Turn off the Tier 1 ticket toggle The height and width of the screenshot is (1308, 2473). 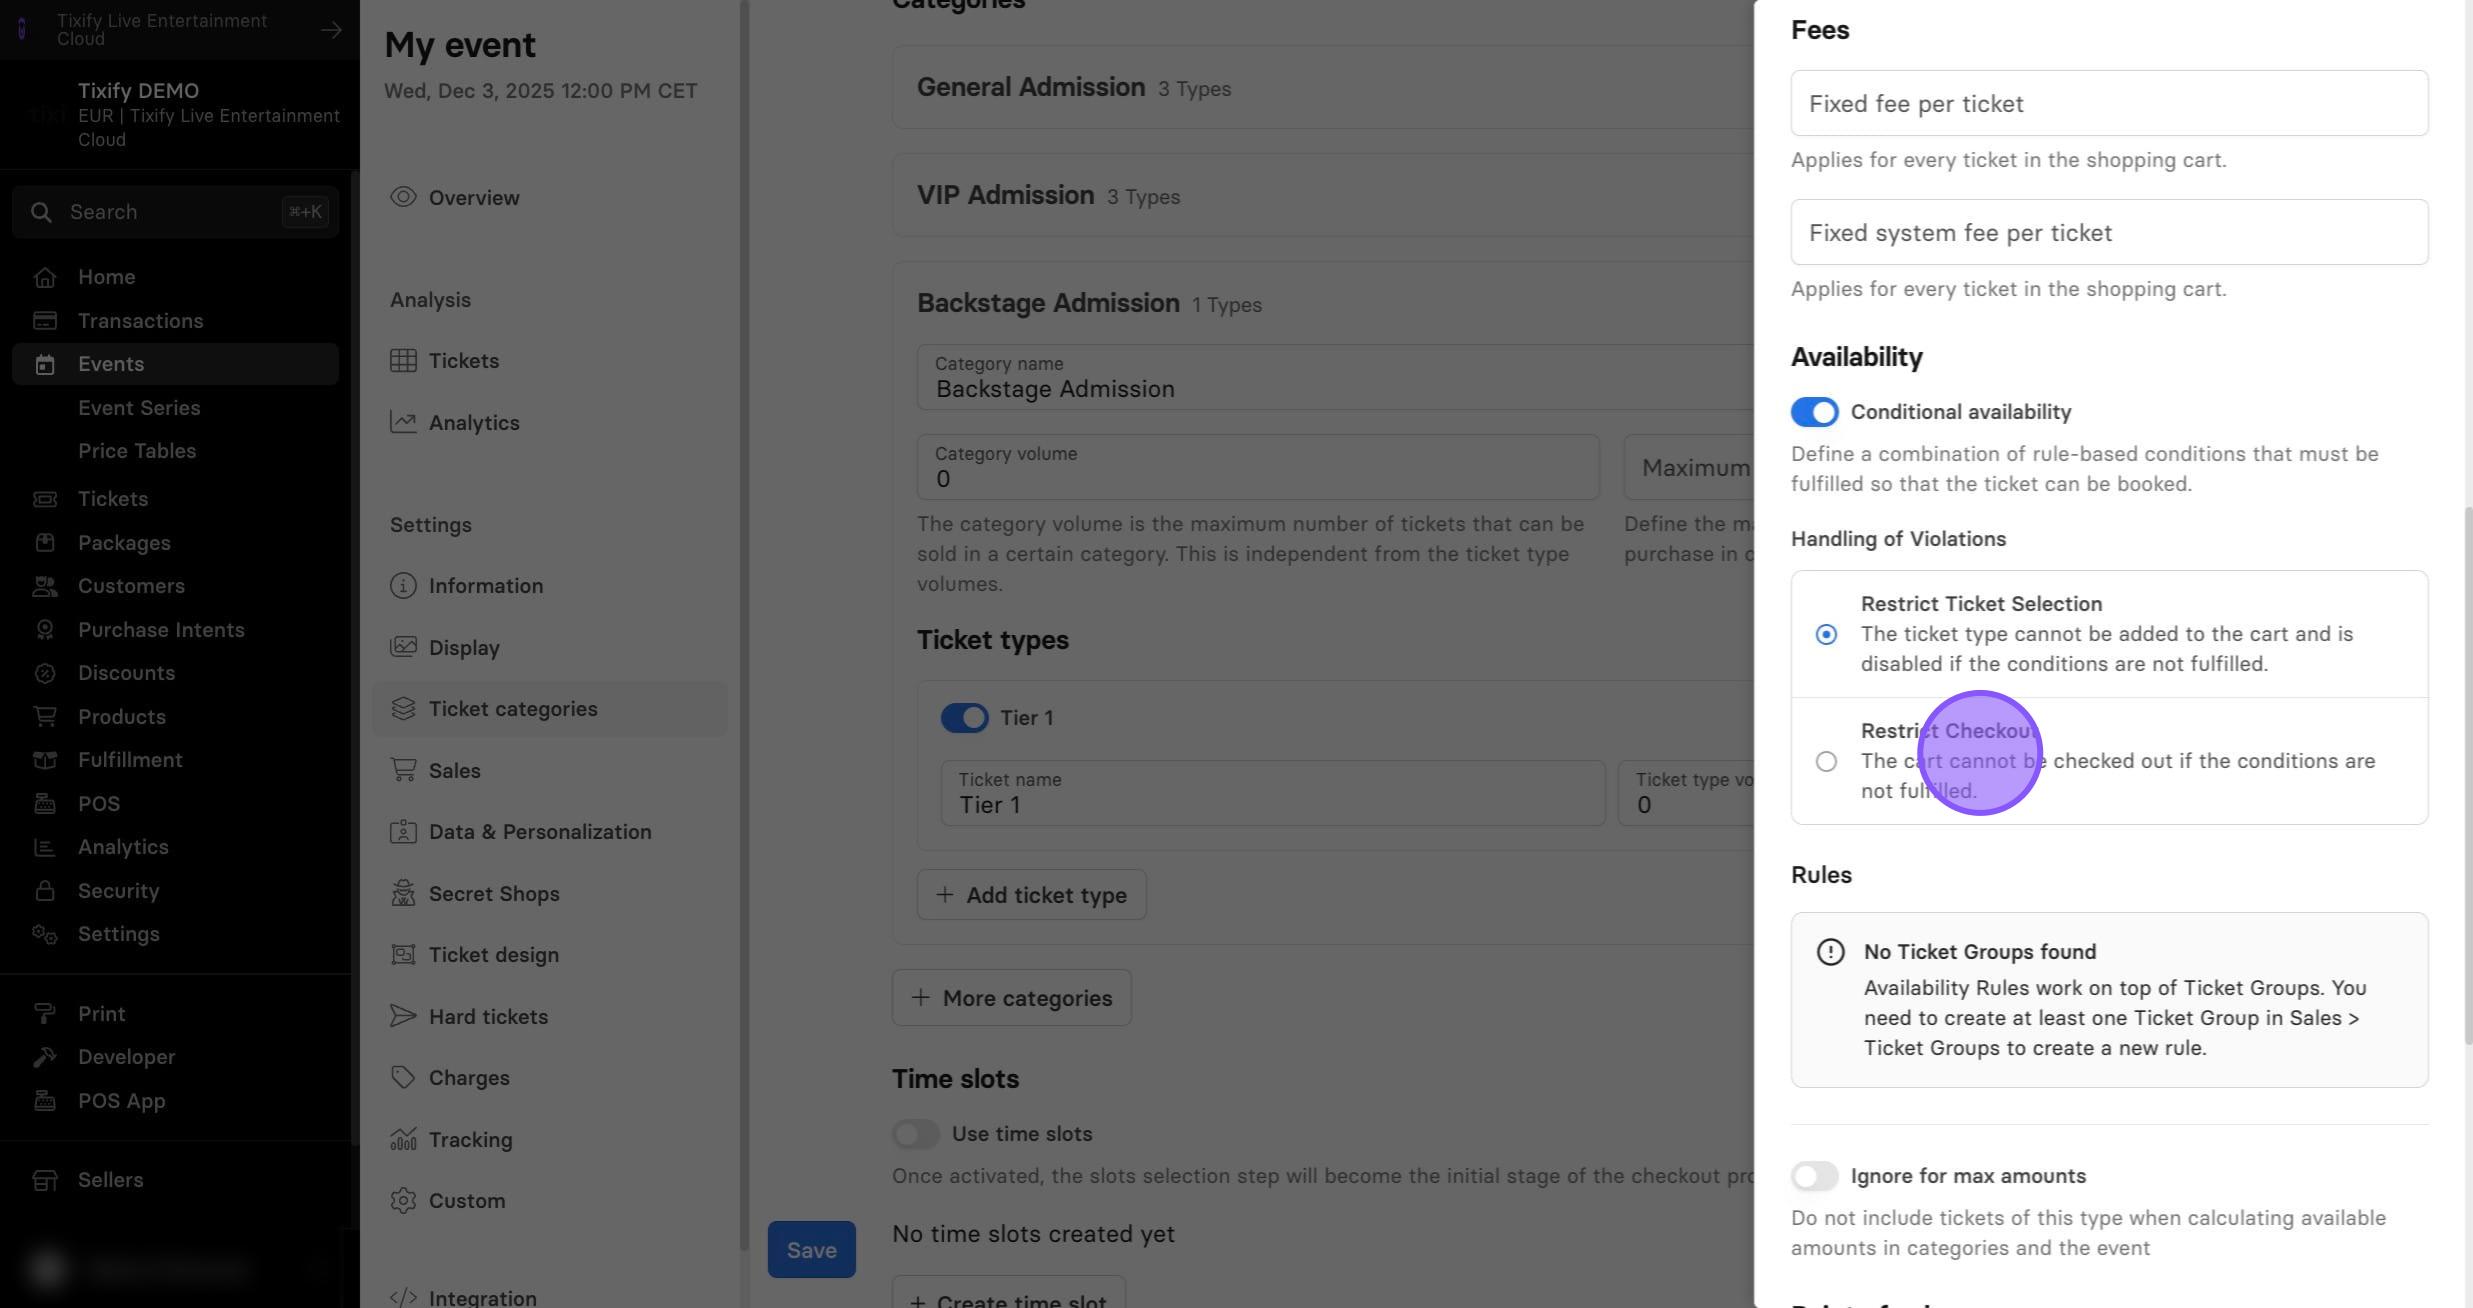pyautogui.click(x=964, y=718)
